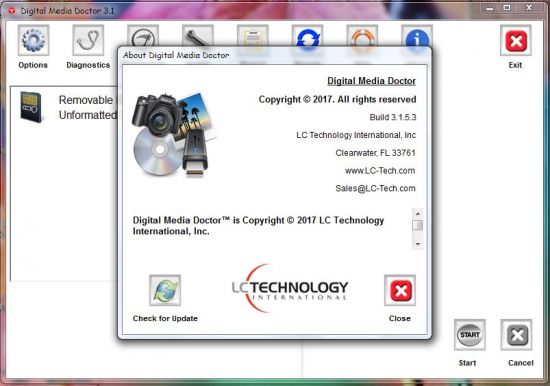This screenshot has height=386, width=550.
Task: Click the wrench tool toolbar icon
Action: tap(197, 36)
